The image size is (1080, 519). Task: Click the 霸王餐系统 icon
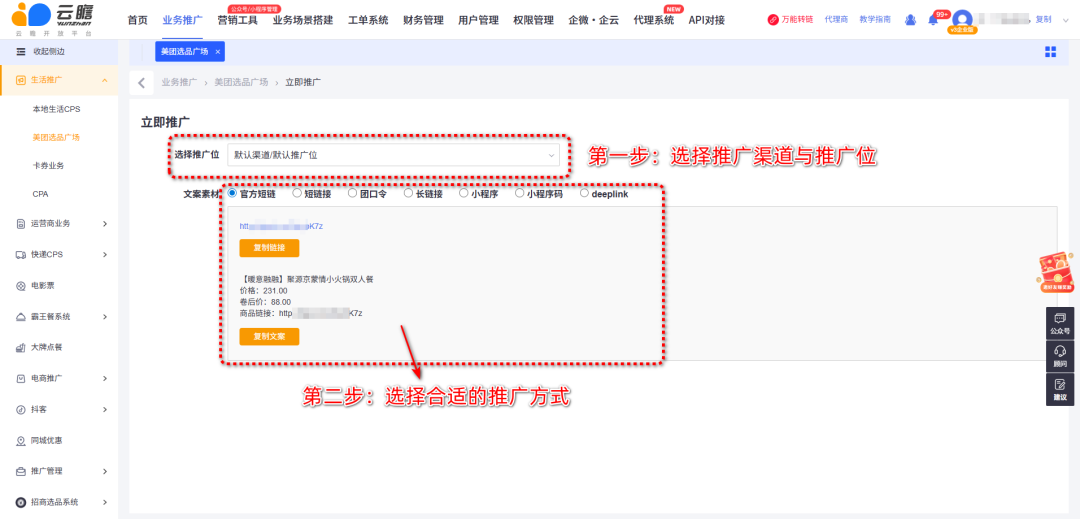pos(21,317)
